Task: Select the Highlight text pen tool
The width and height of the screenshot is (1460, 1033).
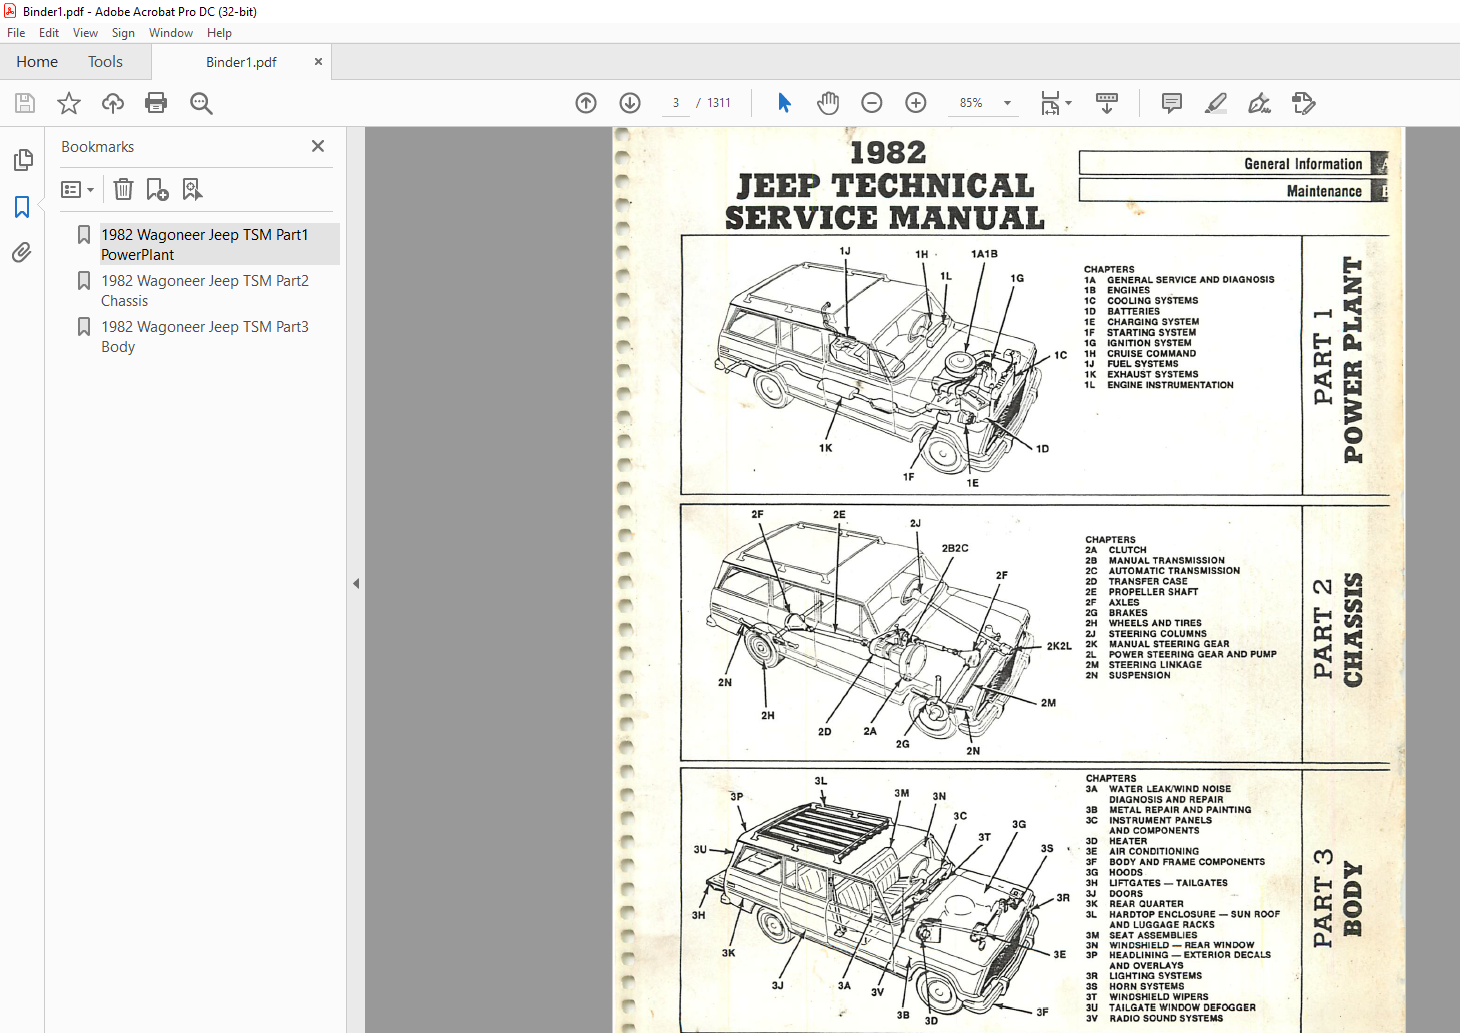Action: pos(1216,103)
